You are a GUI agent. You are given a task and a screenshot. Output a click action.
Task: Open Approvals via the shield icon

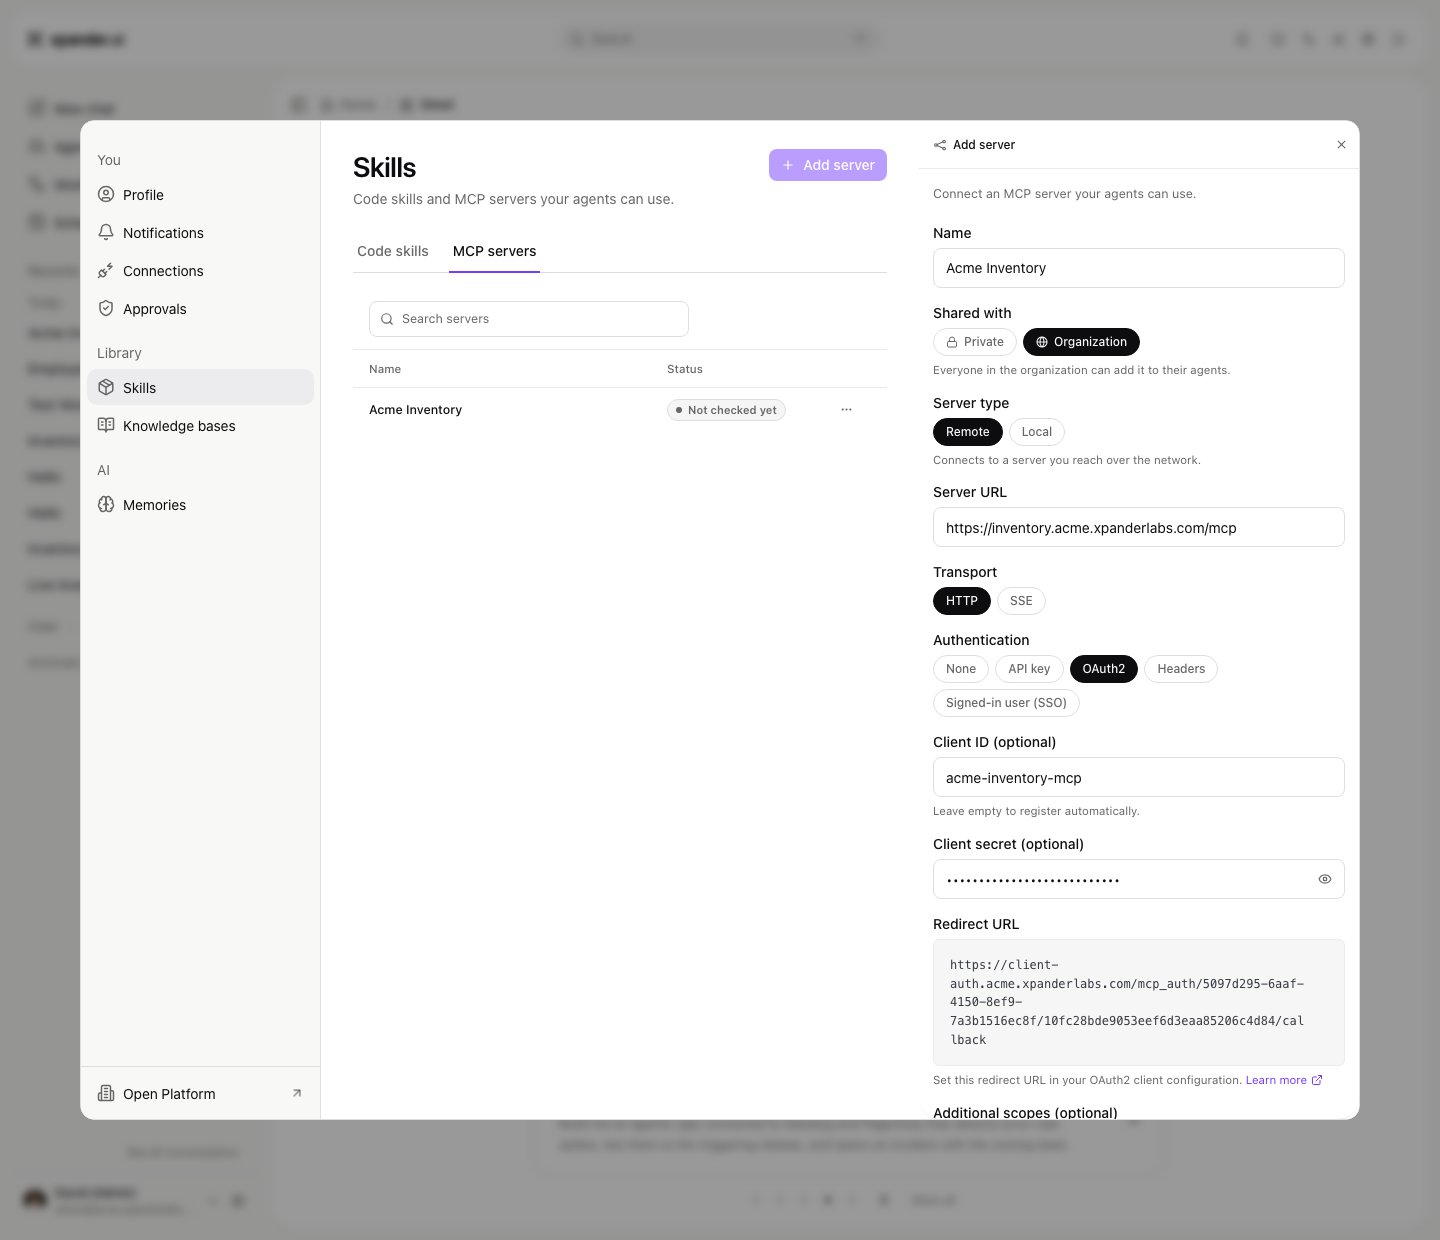[x=106, y=309]
